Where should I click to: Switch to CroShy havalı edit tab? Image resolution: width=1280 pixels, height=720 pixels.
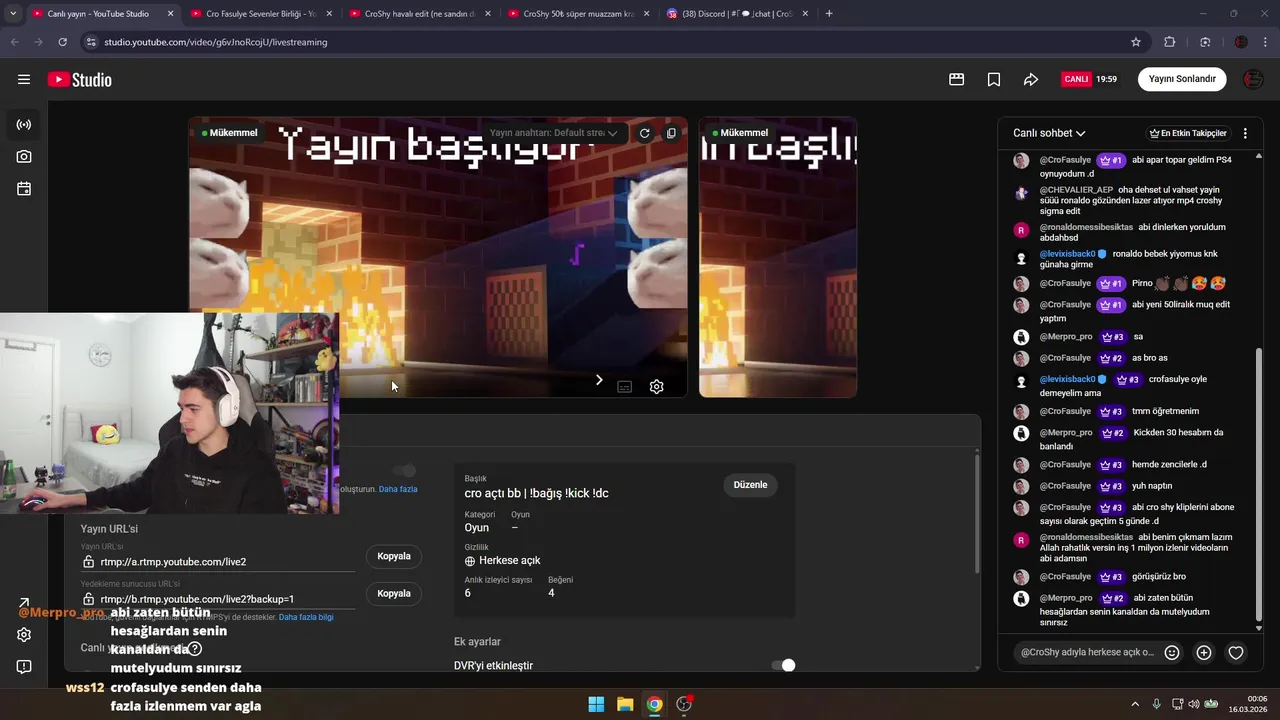click(419, 14)
